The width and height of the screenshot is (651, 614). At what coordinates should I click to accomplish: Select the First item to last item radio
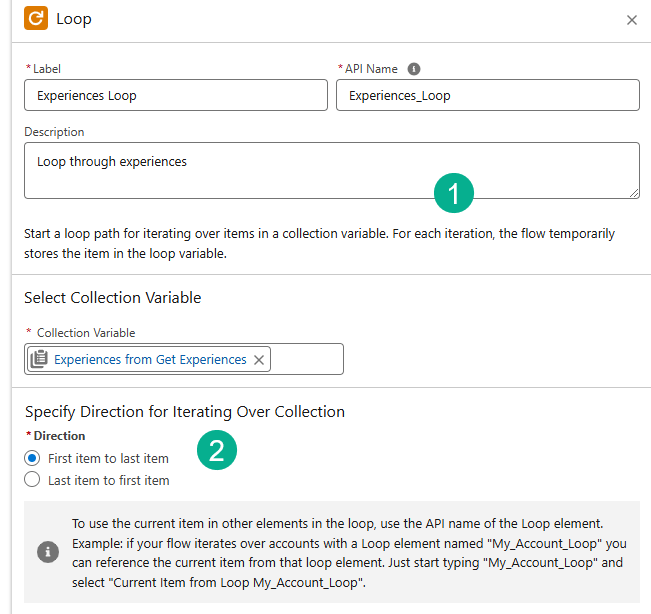(x=32, y=458)
